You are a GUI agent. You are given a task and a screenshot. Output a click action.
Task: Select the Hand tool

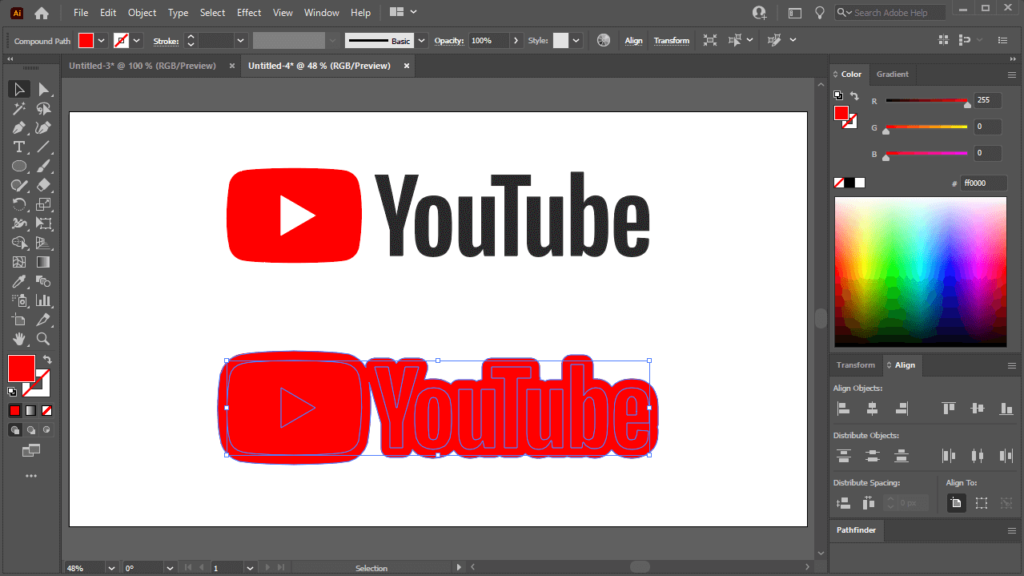click(18, 339)
